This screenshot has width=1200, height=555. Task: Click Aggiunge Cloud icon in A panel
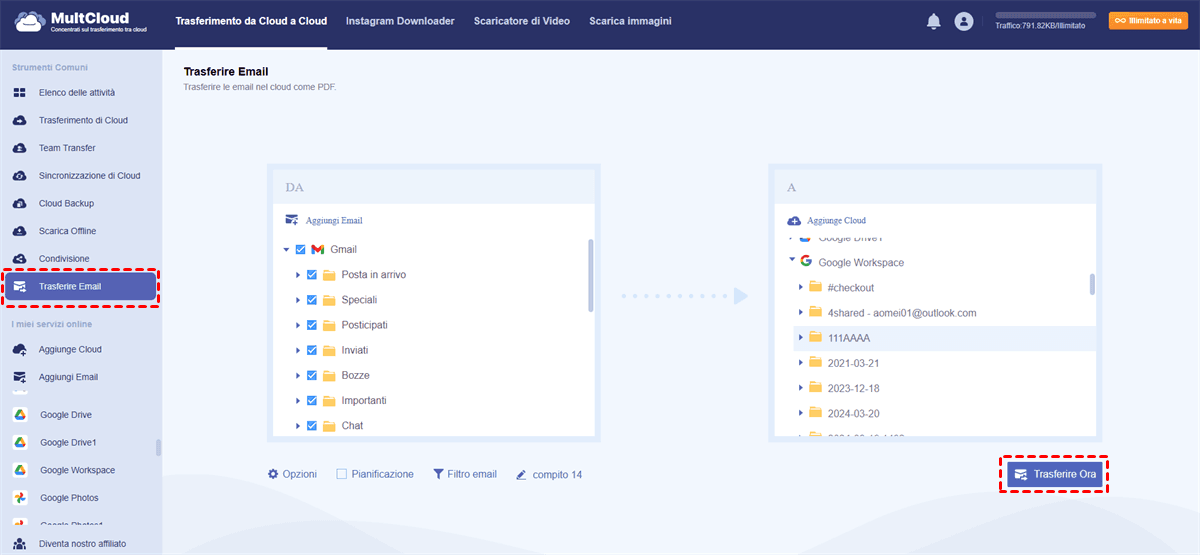pos(794,220)
